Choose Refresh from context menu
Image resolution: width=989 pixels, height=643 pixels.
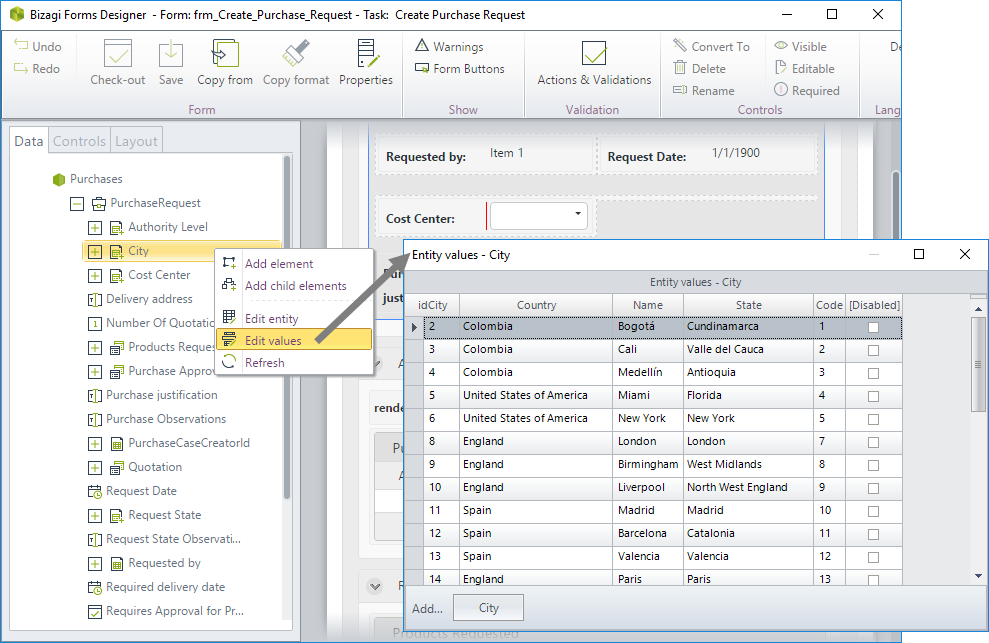click(x=294, y=362)
